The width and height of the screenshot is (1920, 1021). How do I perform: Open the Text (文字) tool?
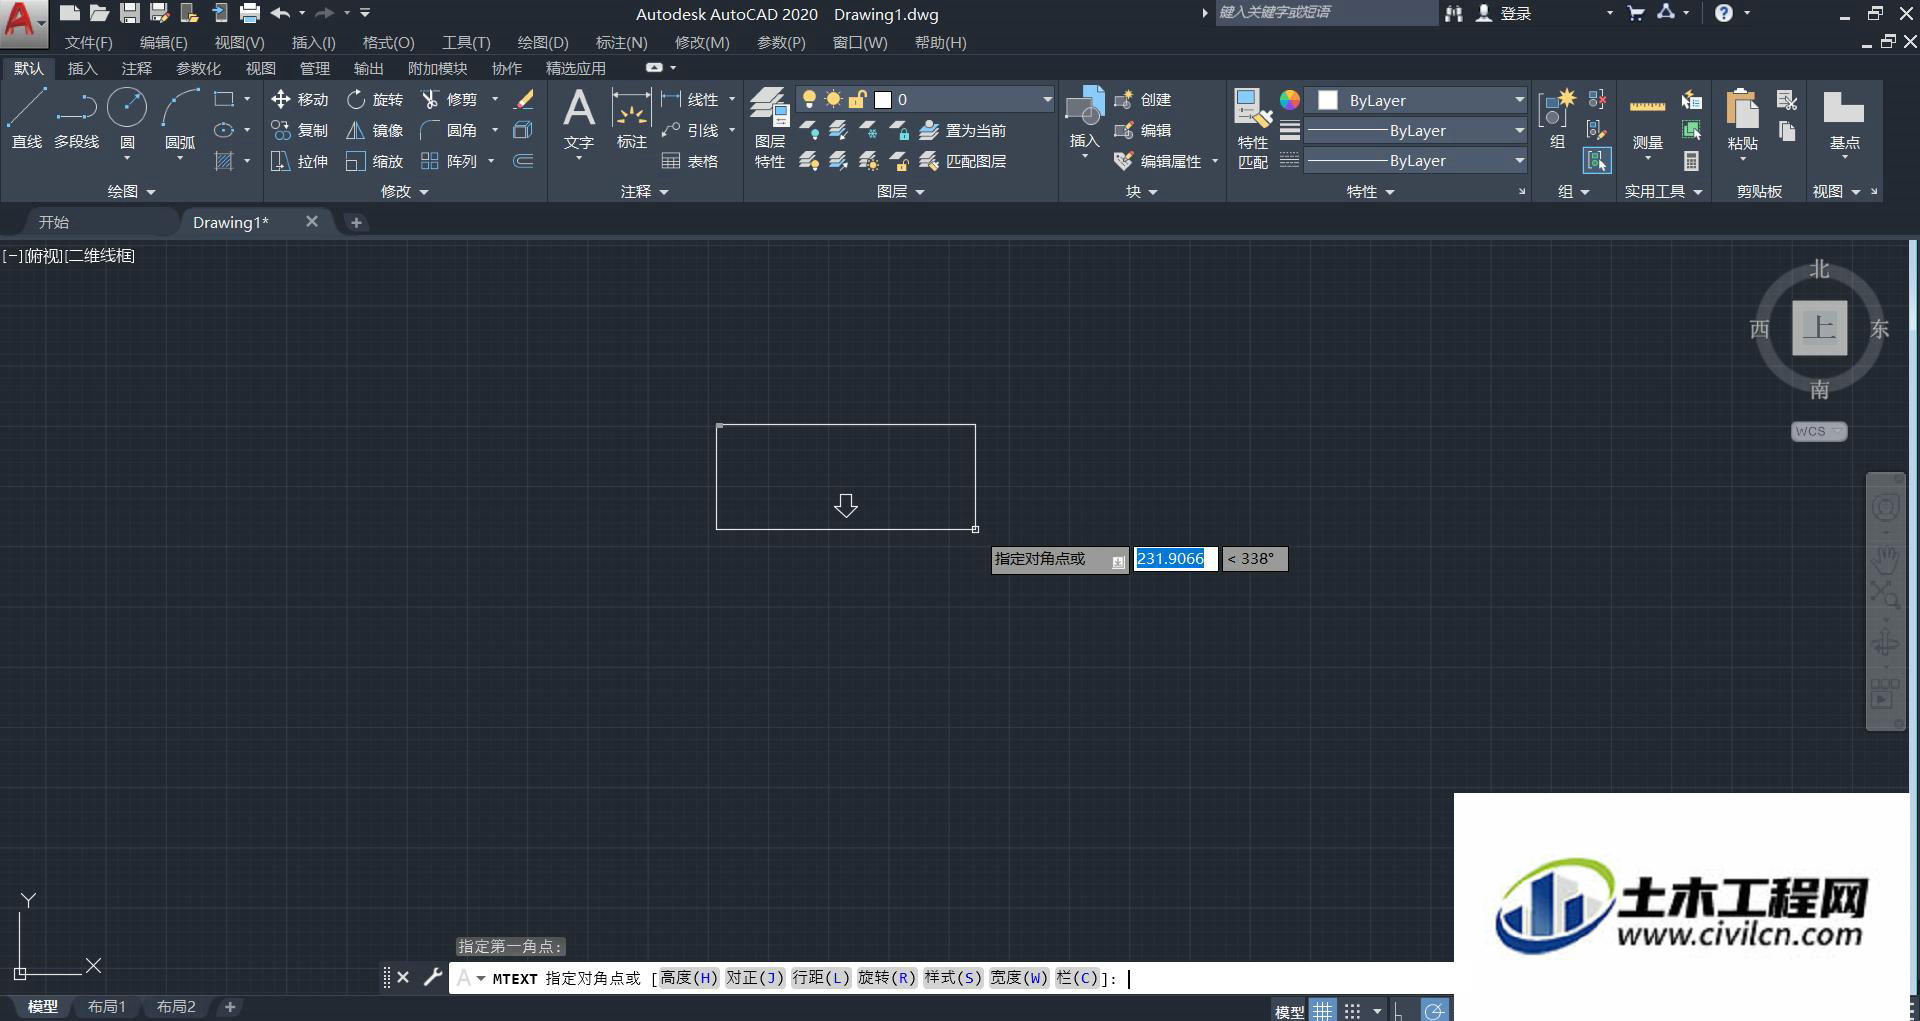tap(578, 118)
